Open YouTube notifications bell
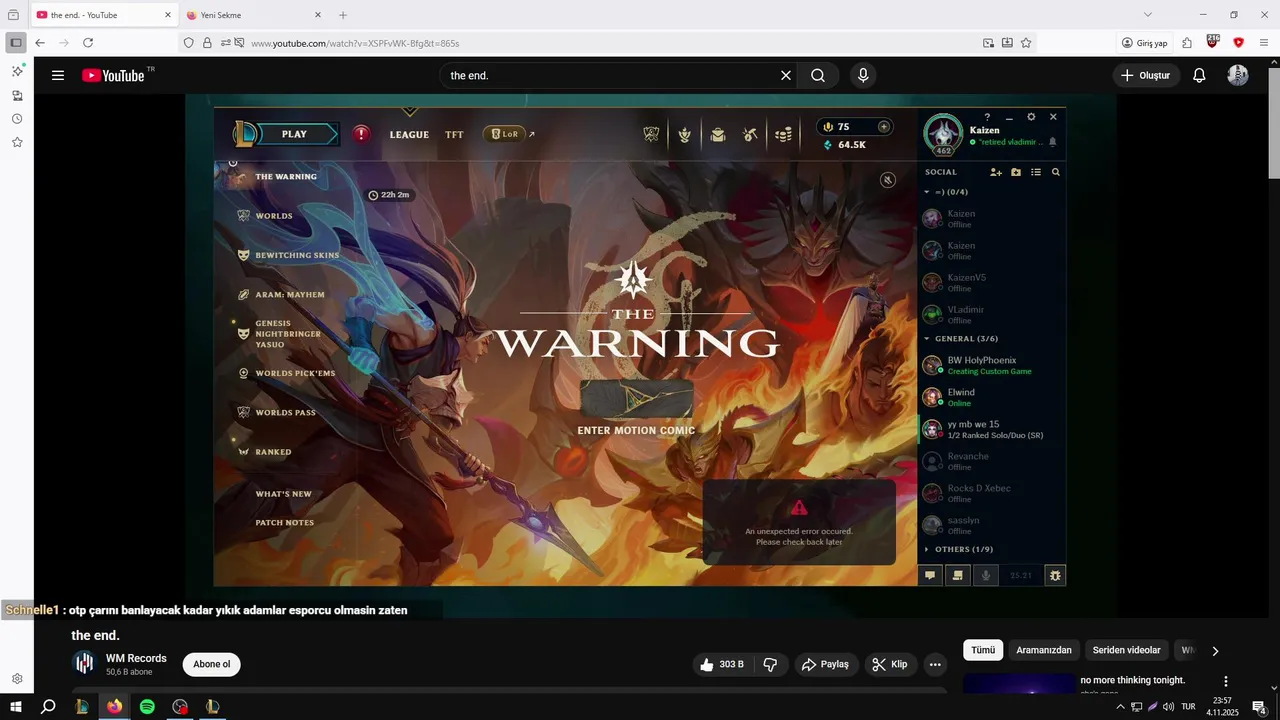This screenshot has width=1280, height=720. [1199, 75]
